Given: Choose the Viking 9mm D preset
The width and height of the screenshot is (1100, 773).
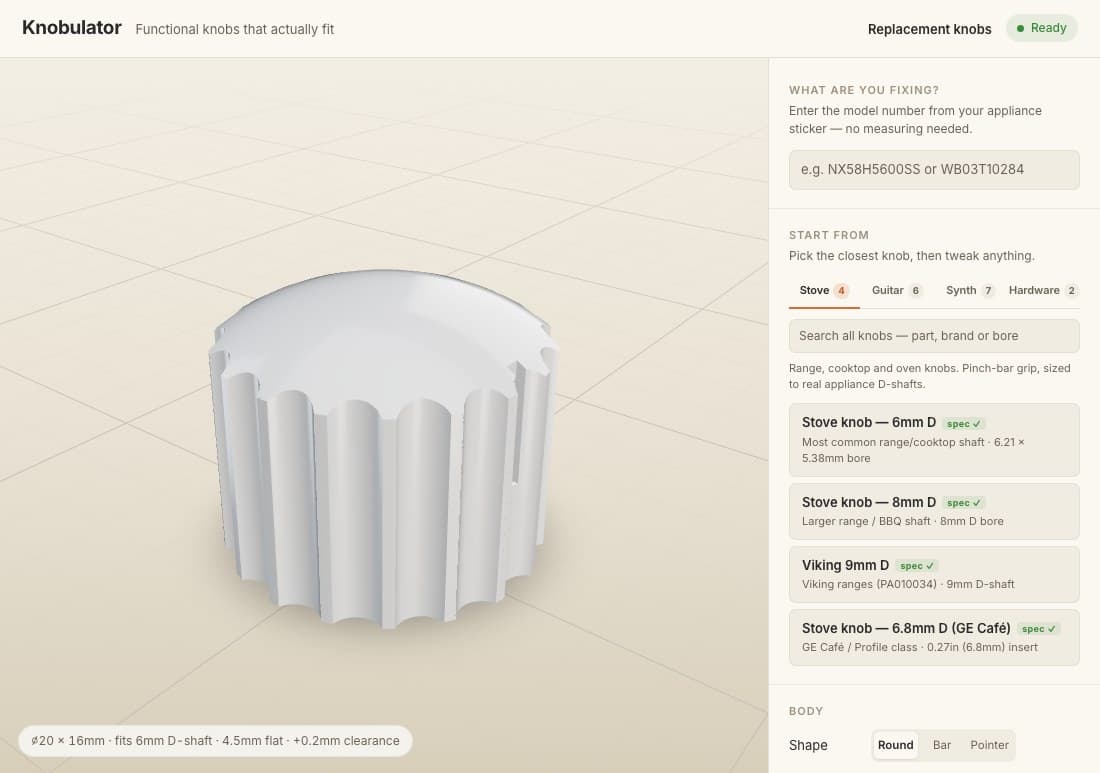Looking at the screenshot, I should 934,574.
